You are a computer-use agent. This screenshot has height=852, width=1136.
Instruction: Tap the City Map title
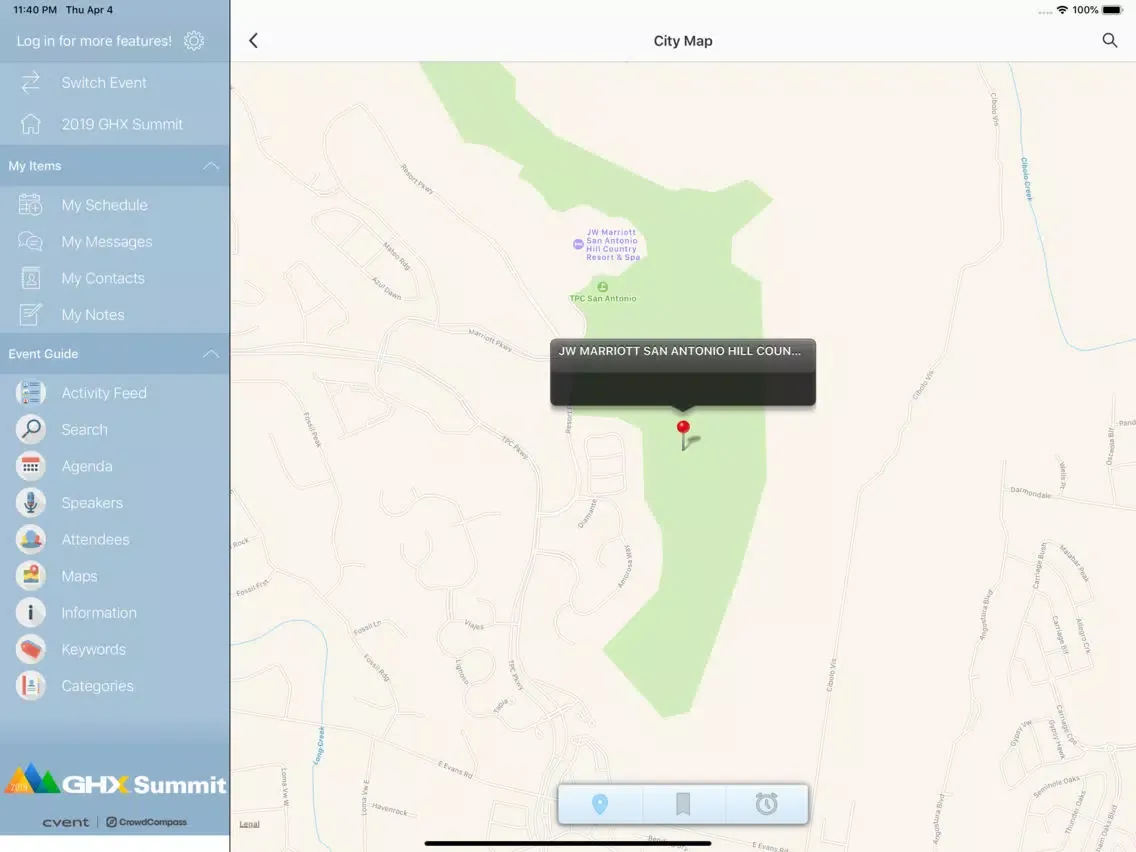point(682,41)
